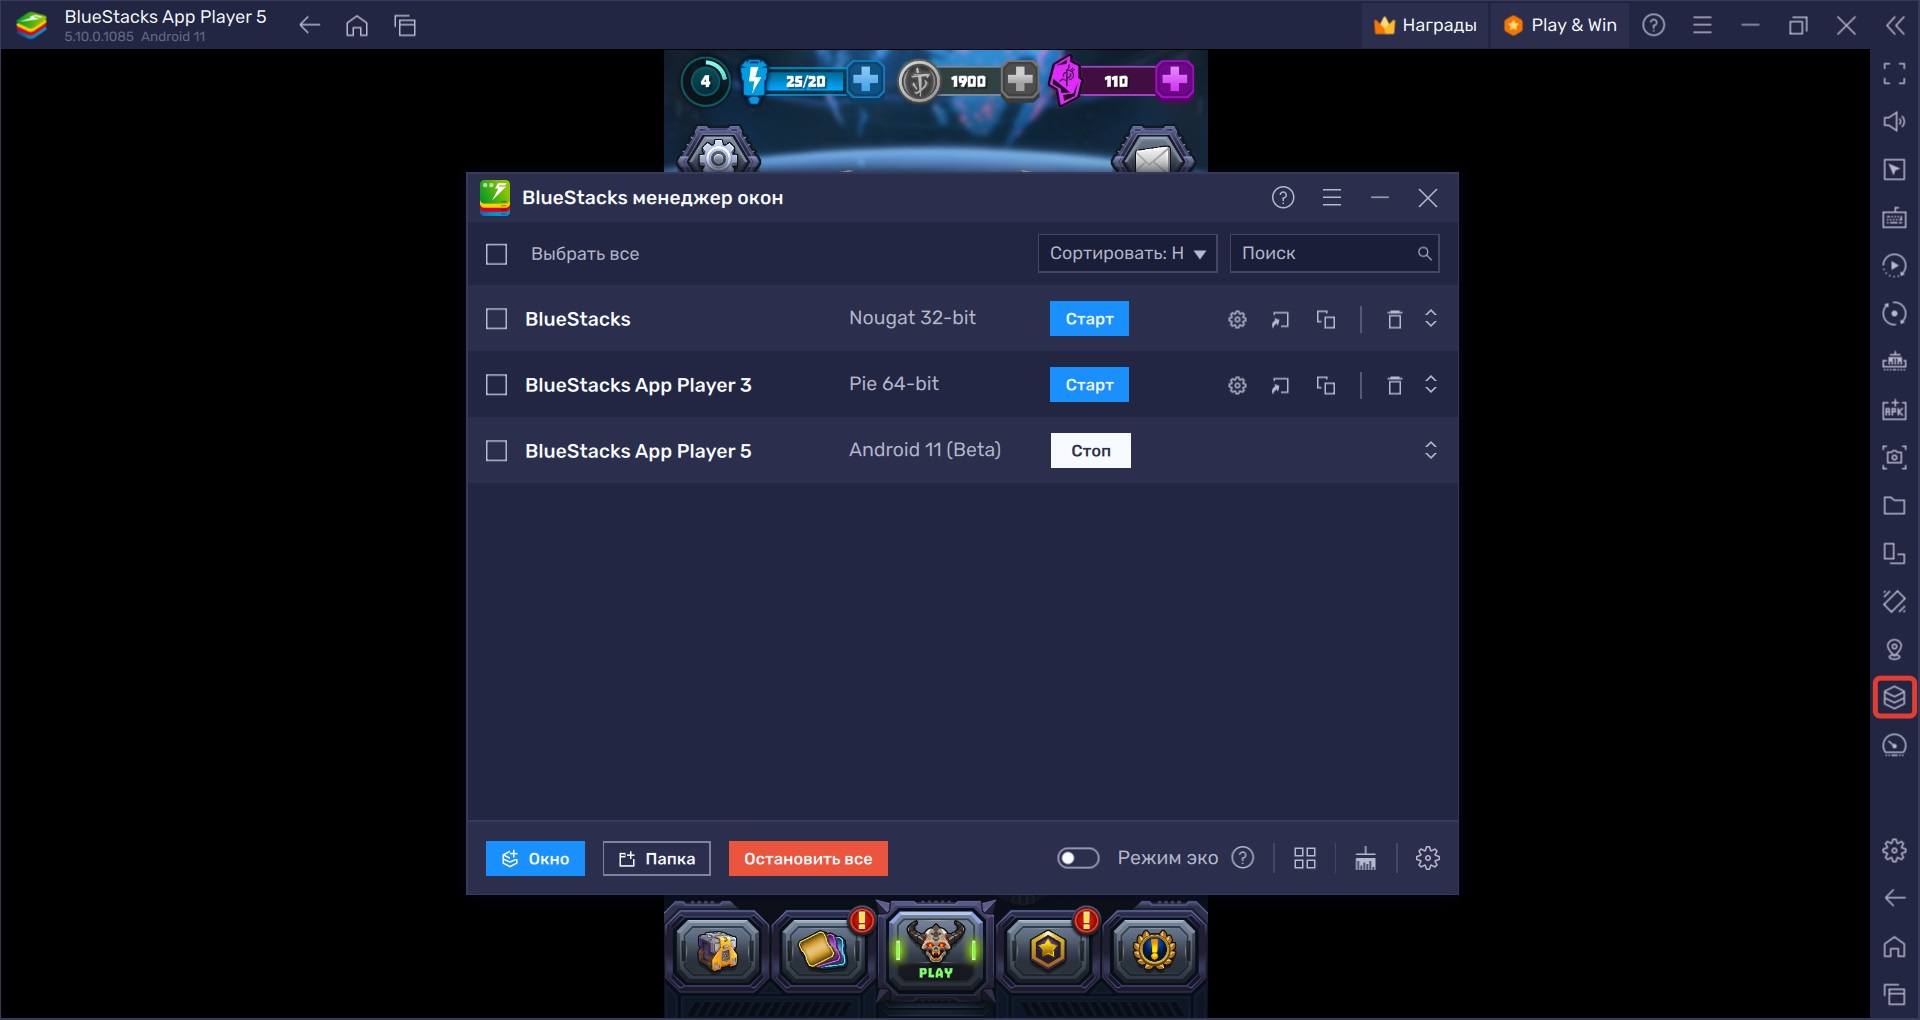Select the BlueStacks Nougat instance checkbox

pos(497,319)
